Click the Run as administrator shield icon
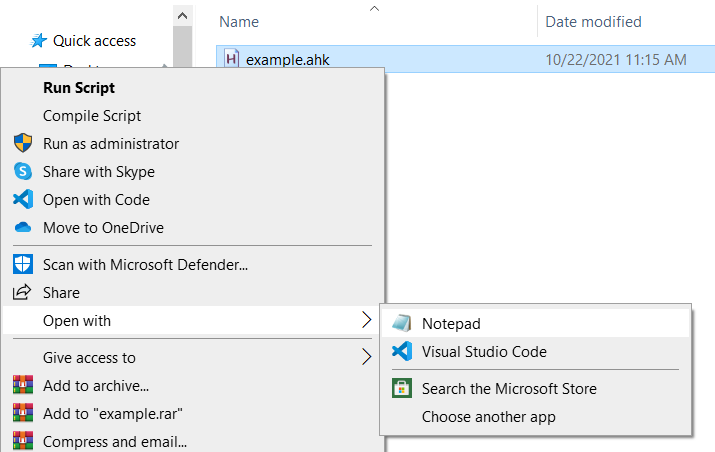 point(23,143)
